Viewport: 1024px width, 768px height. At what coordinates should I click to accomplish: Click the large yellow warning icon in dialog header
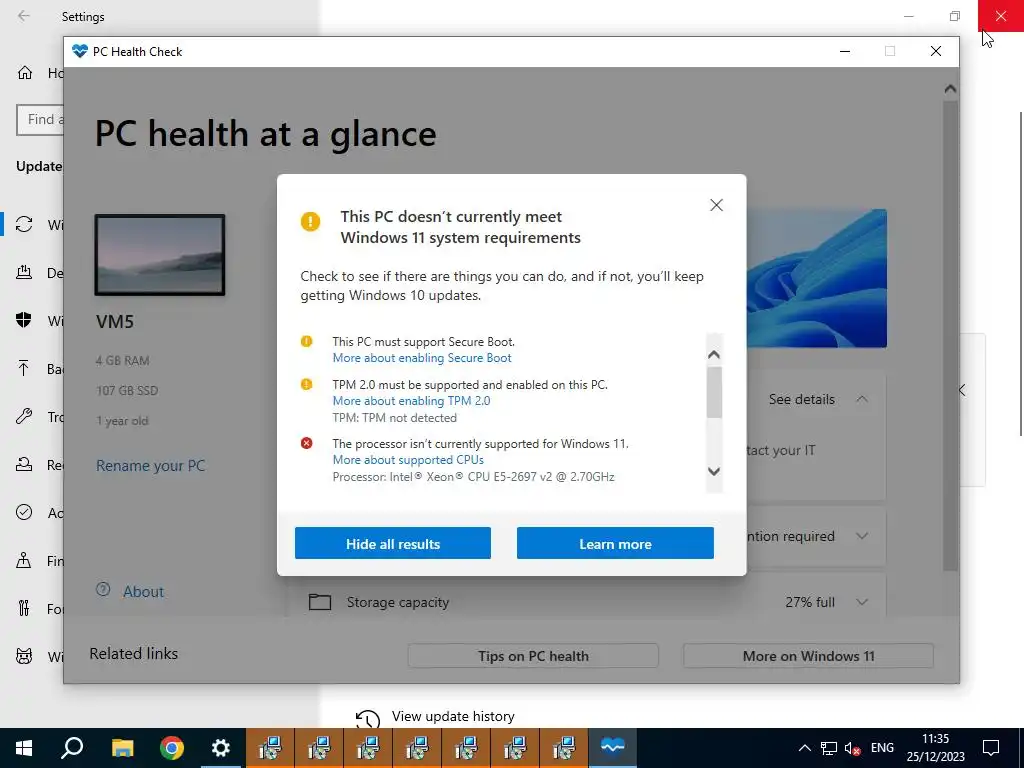(x=310, y=221)
